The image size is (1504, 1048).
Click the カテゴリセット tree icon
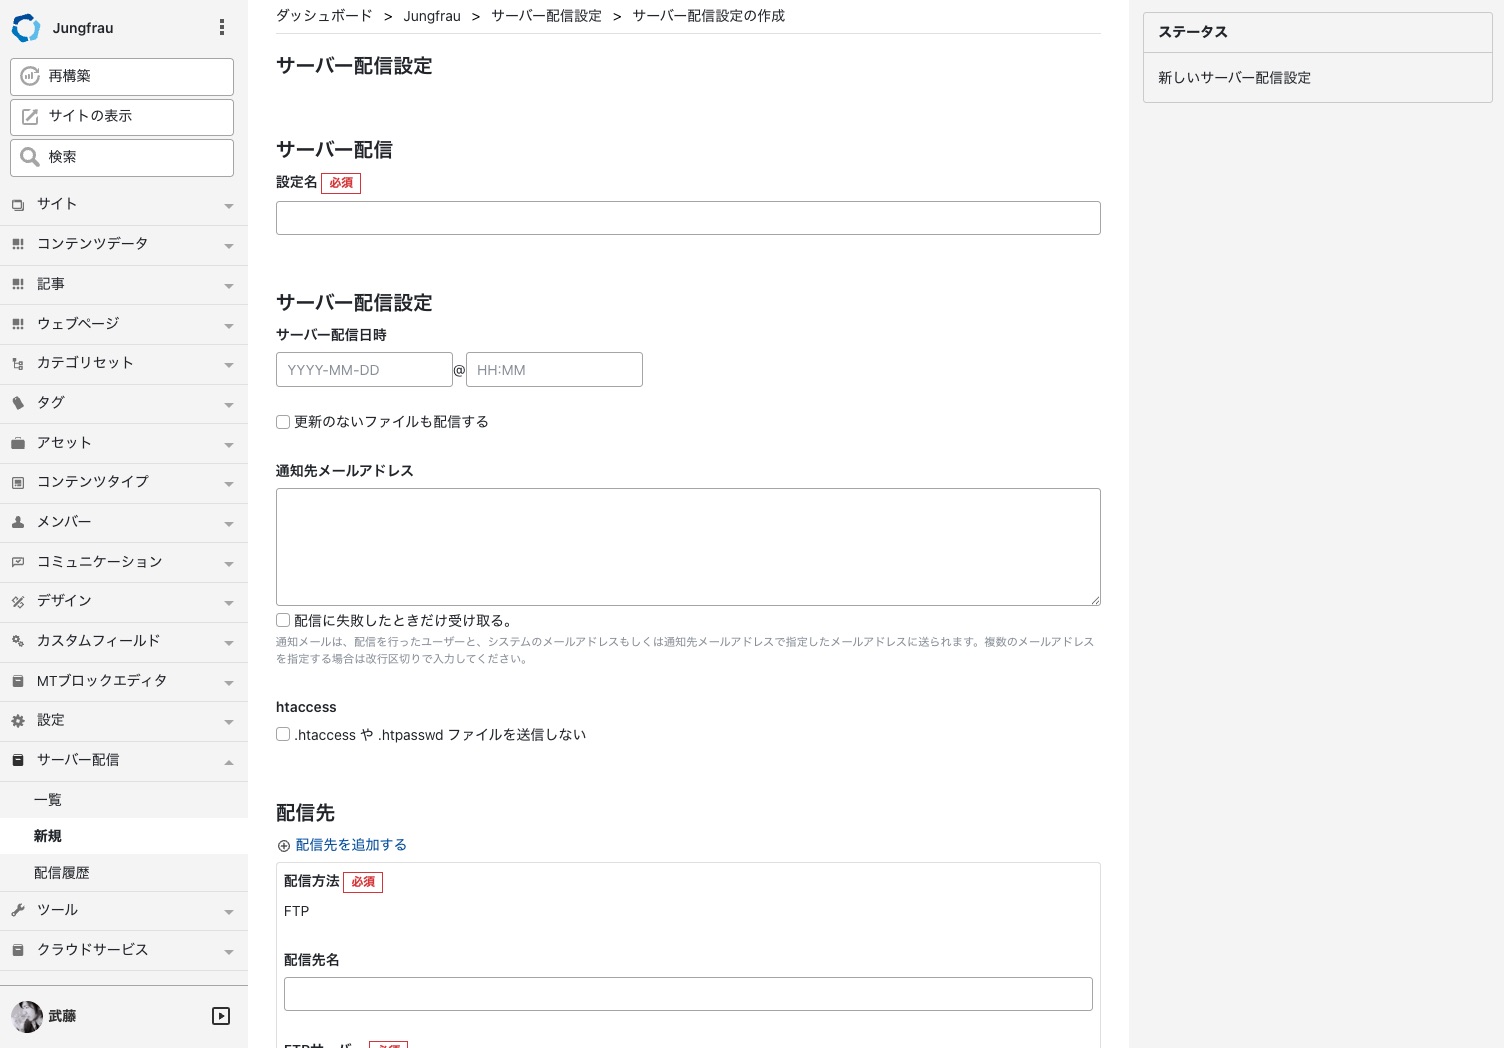click(18, 364)
